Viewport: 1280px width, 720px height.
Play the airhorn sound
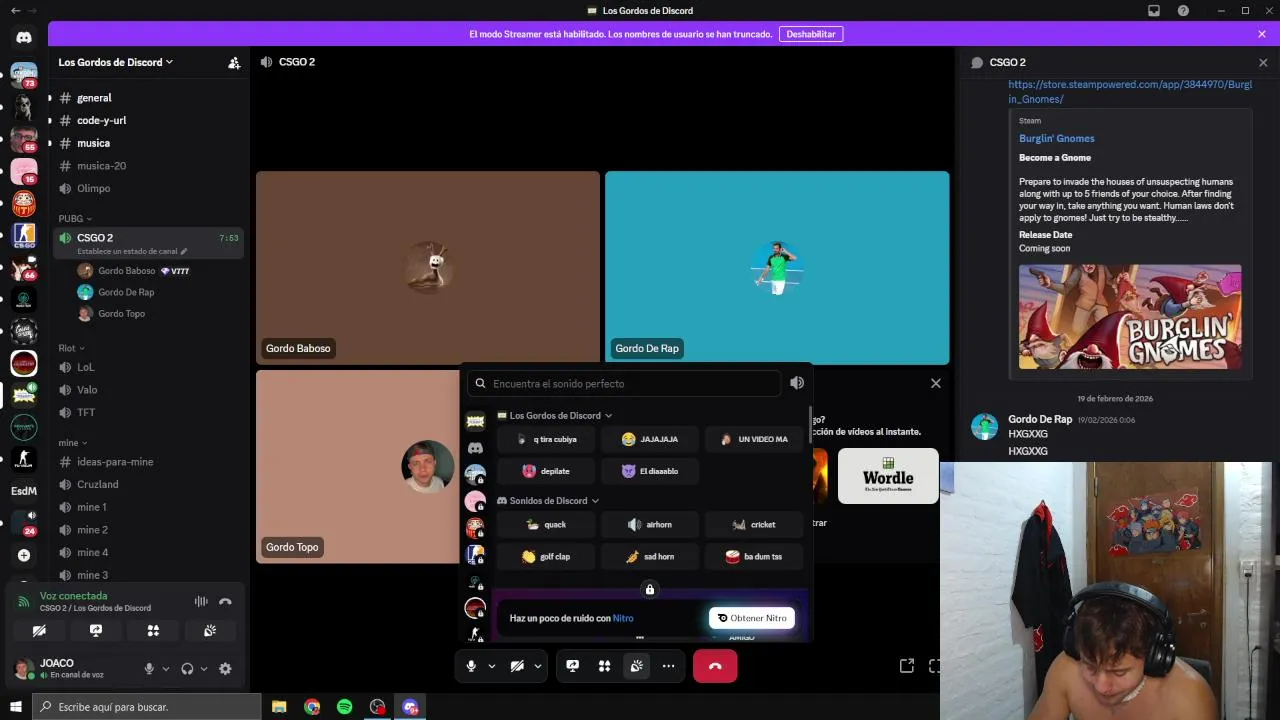click(650, 524)
